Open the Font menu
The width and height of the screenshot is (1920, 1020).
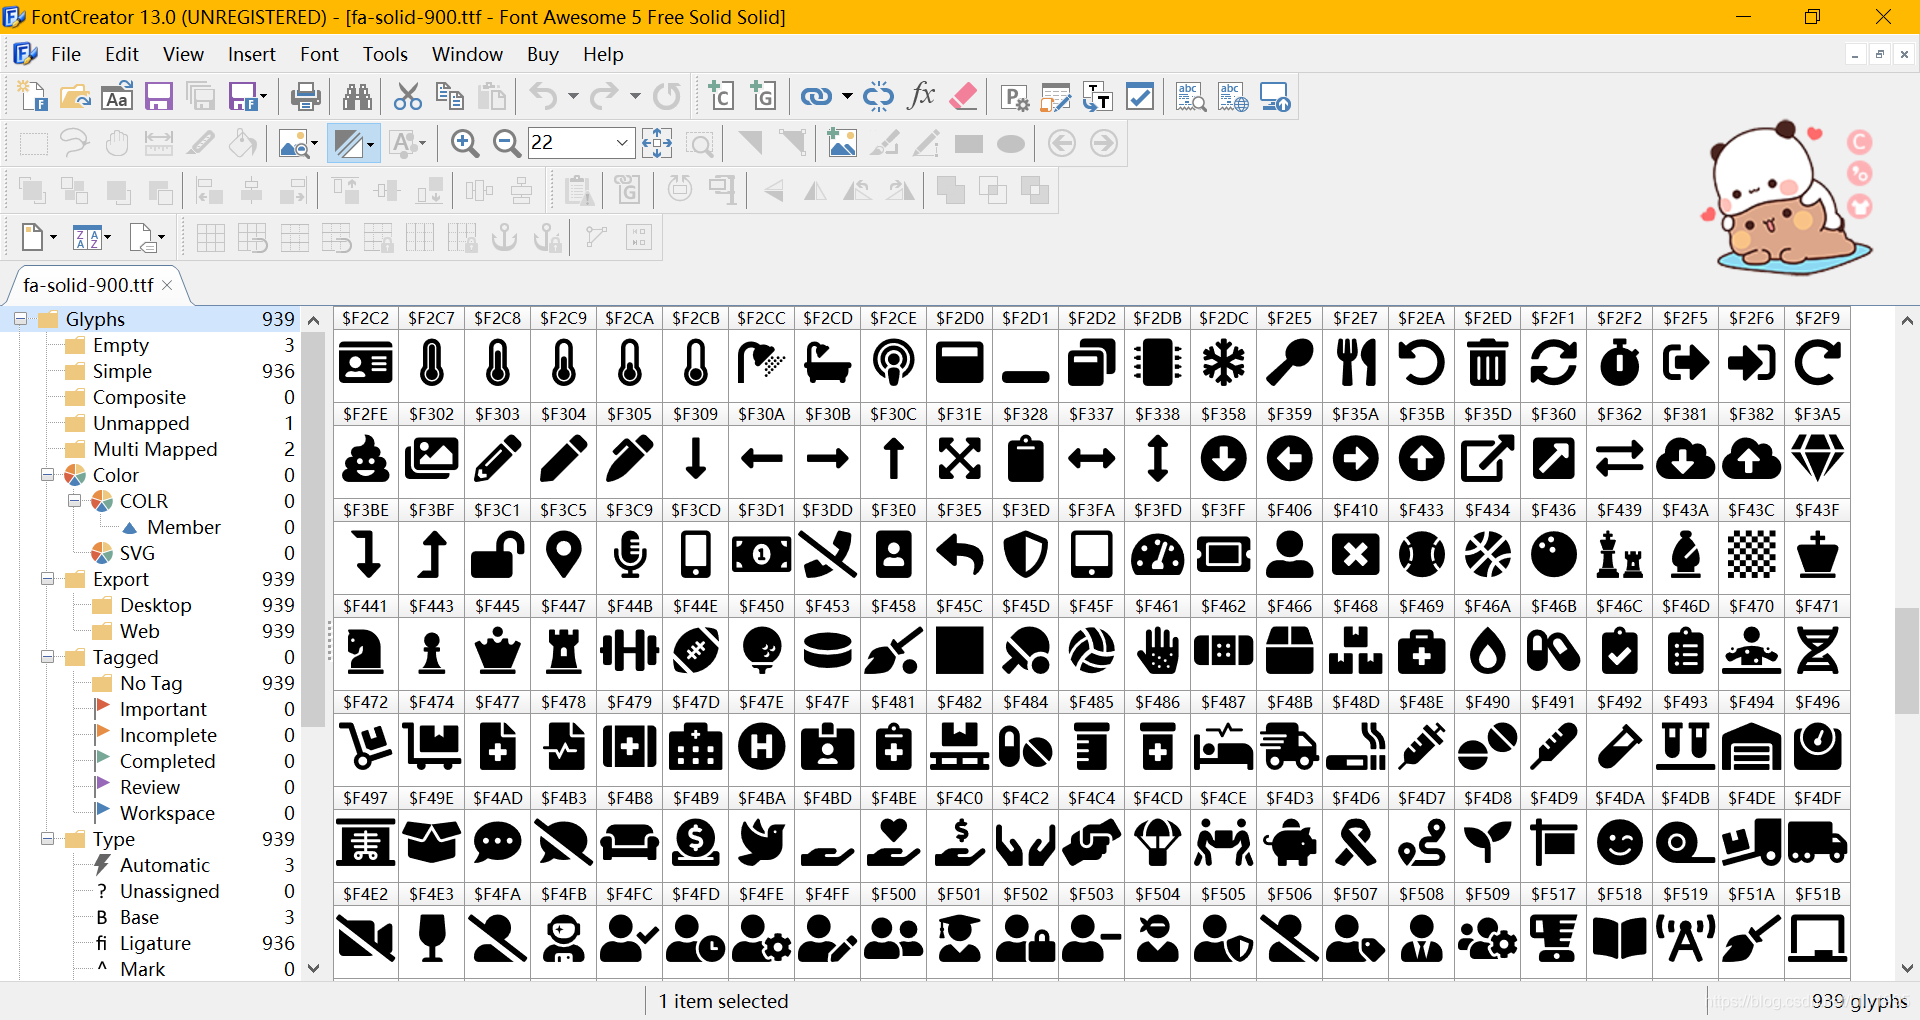point(319,54)
